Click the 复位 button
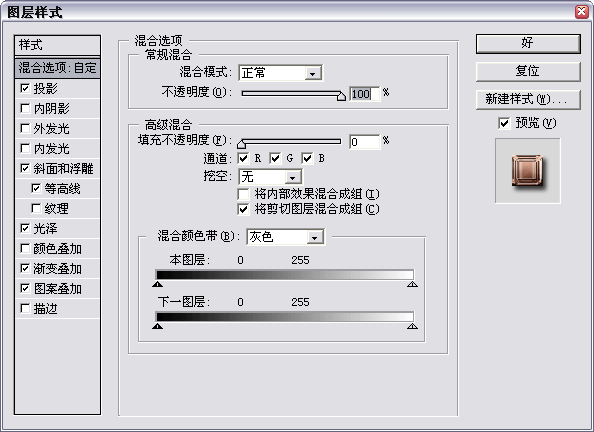Screen dimensions: 594x432 point(528,71)
